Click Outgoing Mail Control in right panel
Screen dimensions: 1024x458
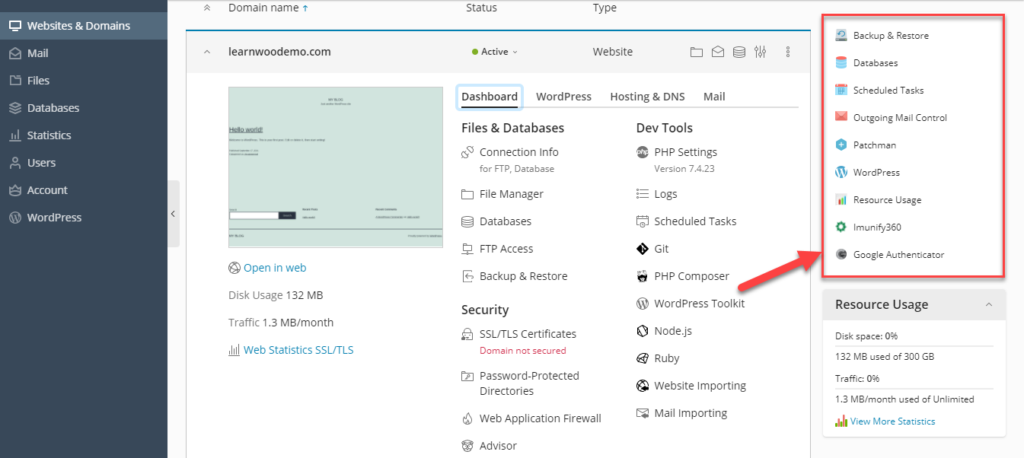click(x=900, y=118)
